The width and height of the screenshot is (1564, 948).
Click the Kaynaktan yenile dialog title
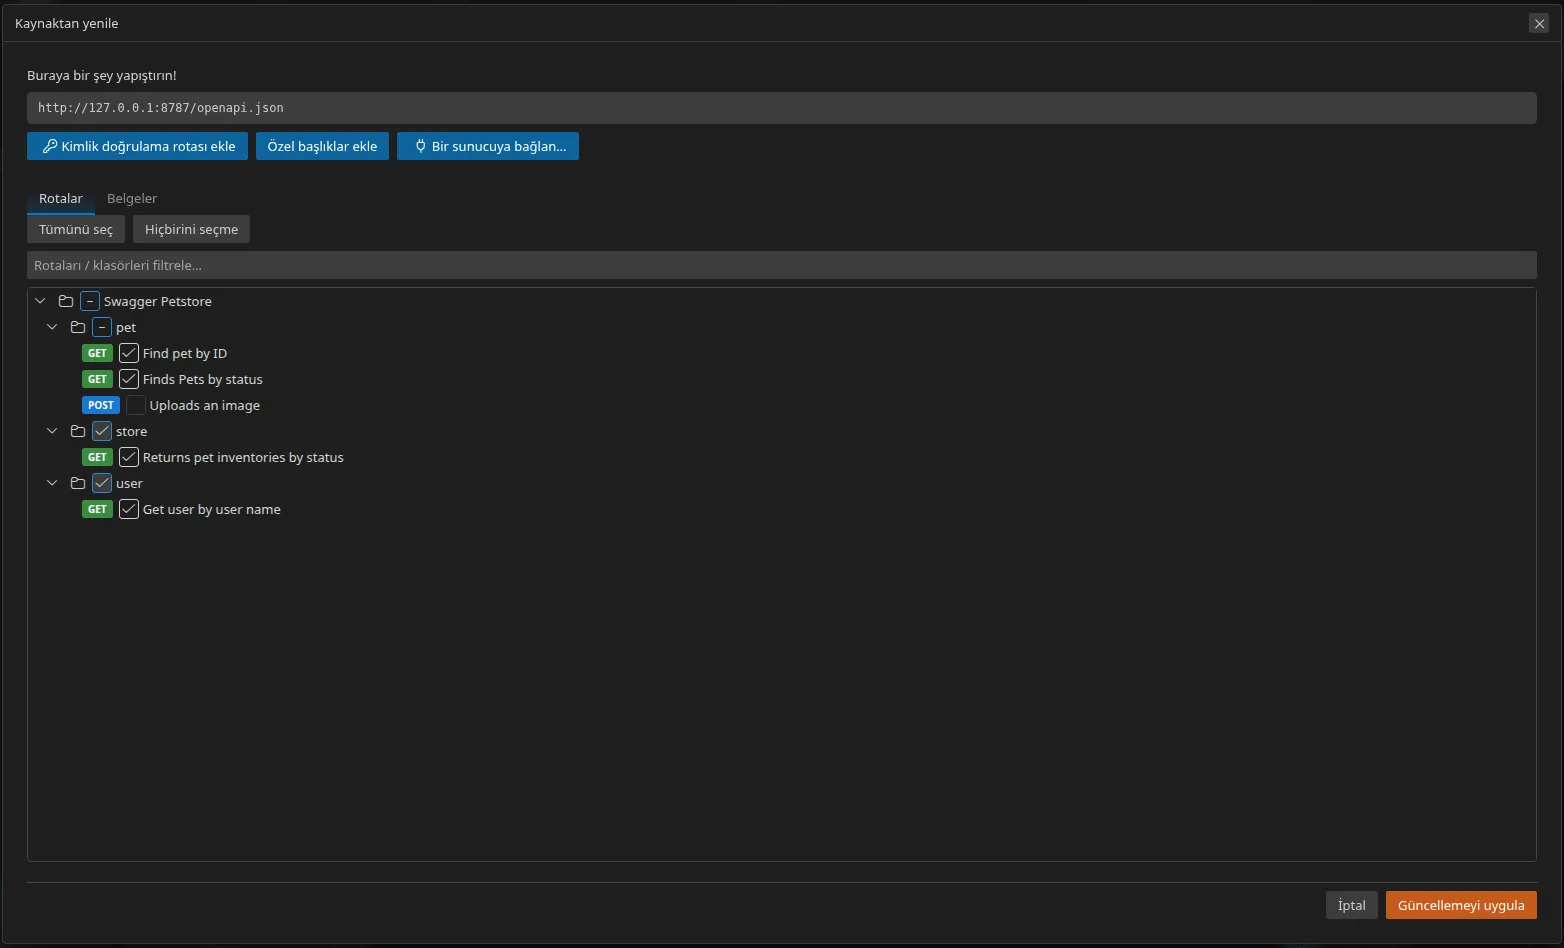coord(67,23)
